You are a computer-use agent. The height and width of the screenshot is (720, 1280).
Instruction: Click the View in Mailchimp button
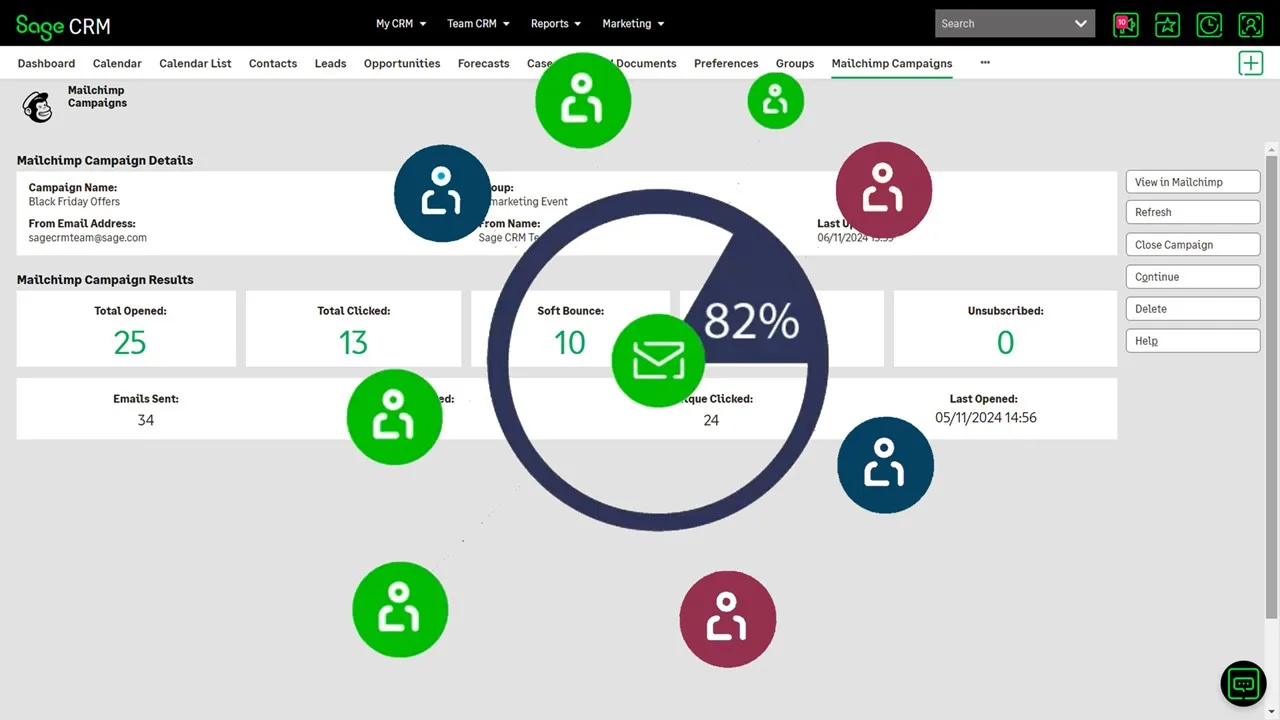[1192, 182]
